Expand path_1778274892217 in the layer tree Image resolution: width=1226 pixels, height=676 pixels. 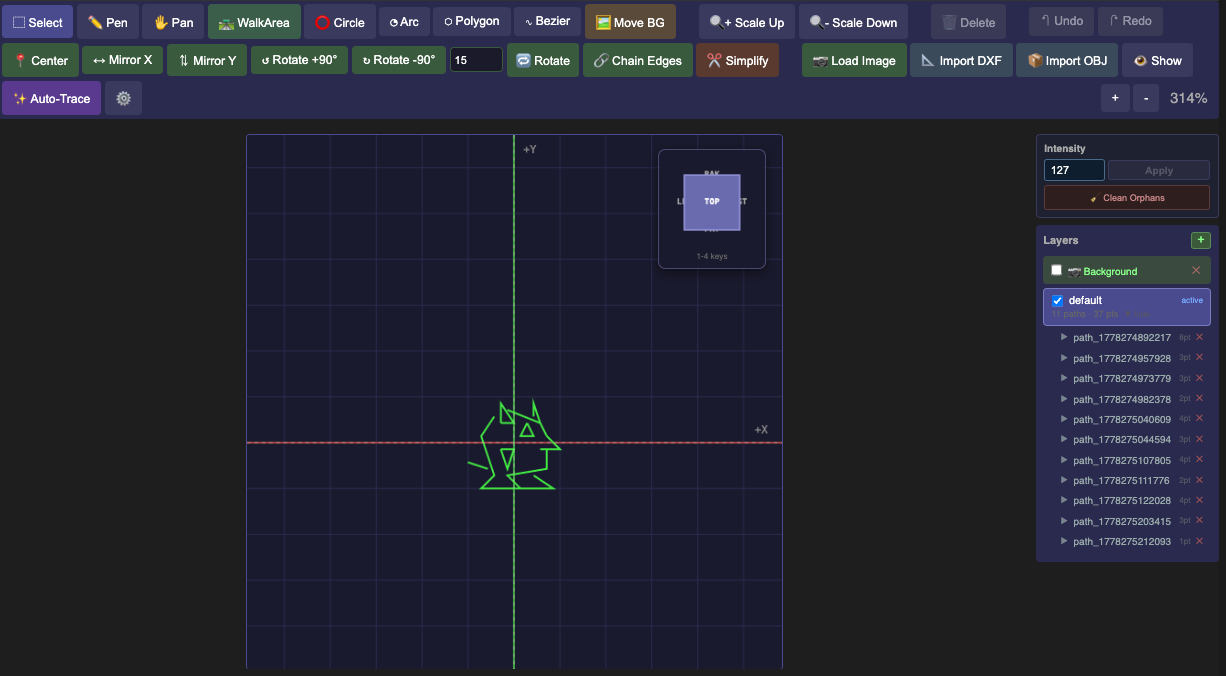click(x=1064, y=337)
